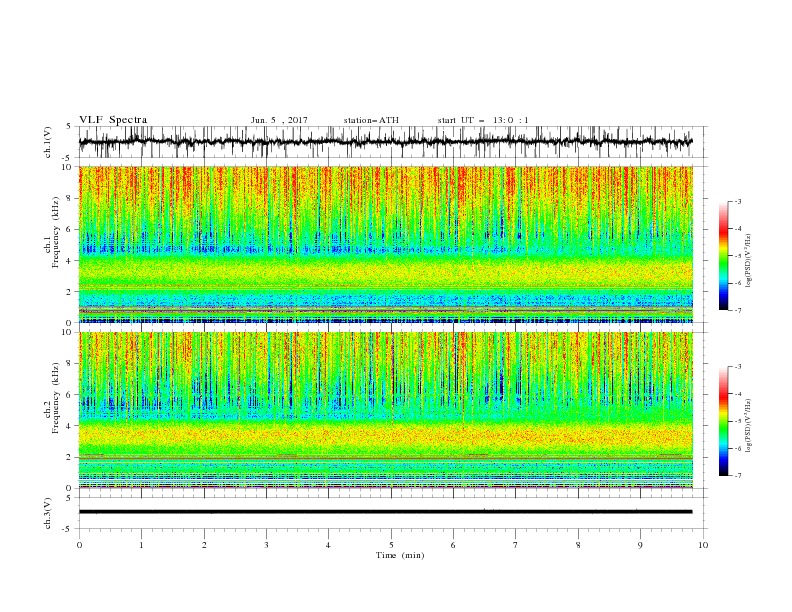Click the ch.2 spectrogram color scale bar

[x=723, y=421]
